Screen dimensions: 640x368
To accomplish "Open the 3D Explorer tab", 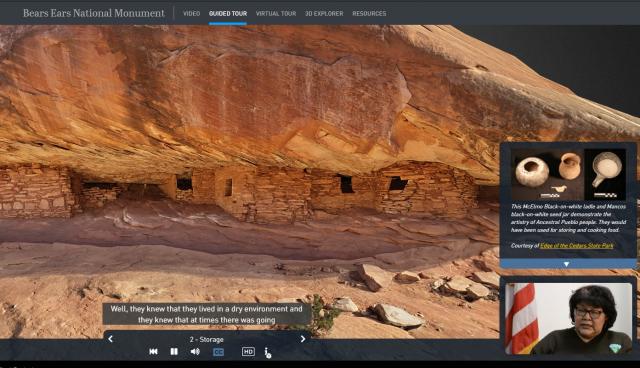I will coord(324,13).
